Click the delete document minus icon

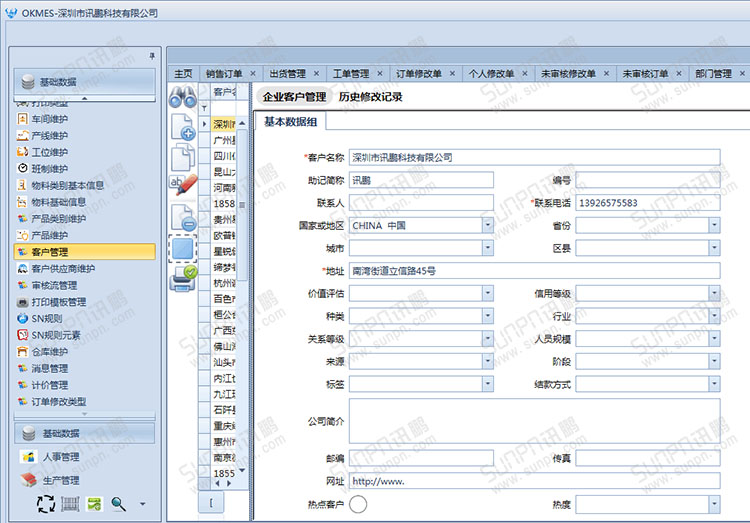tap(182, 217)
